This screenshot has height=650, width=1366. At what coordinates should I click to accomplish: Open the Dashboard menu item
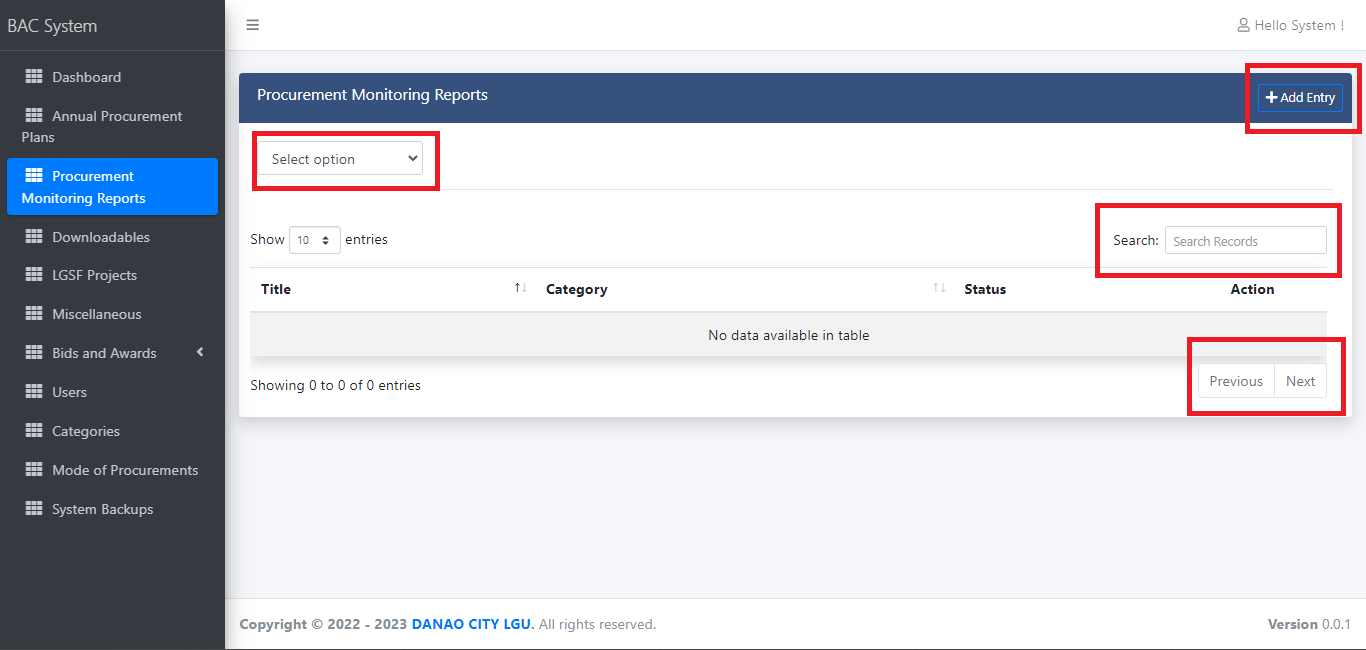pyautogui.click(x=112, y=77)
